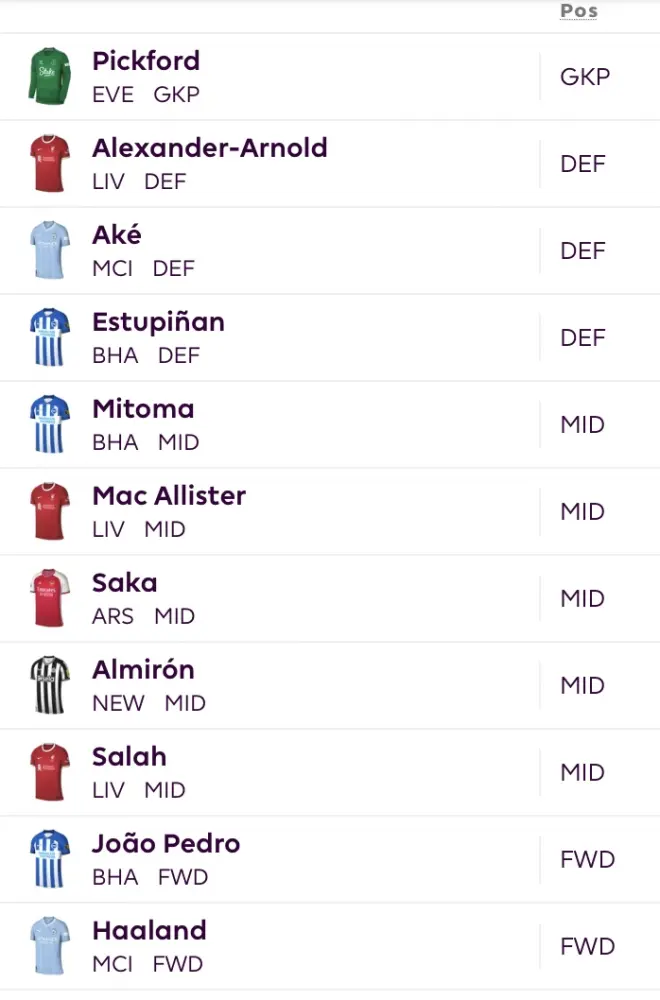Viewport: 660px width, 1000px height.
Task: Click Salah's red Liverpool shirt icon
Action: 49,773
